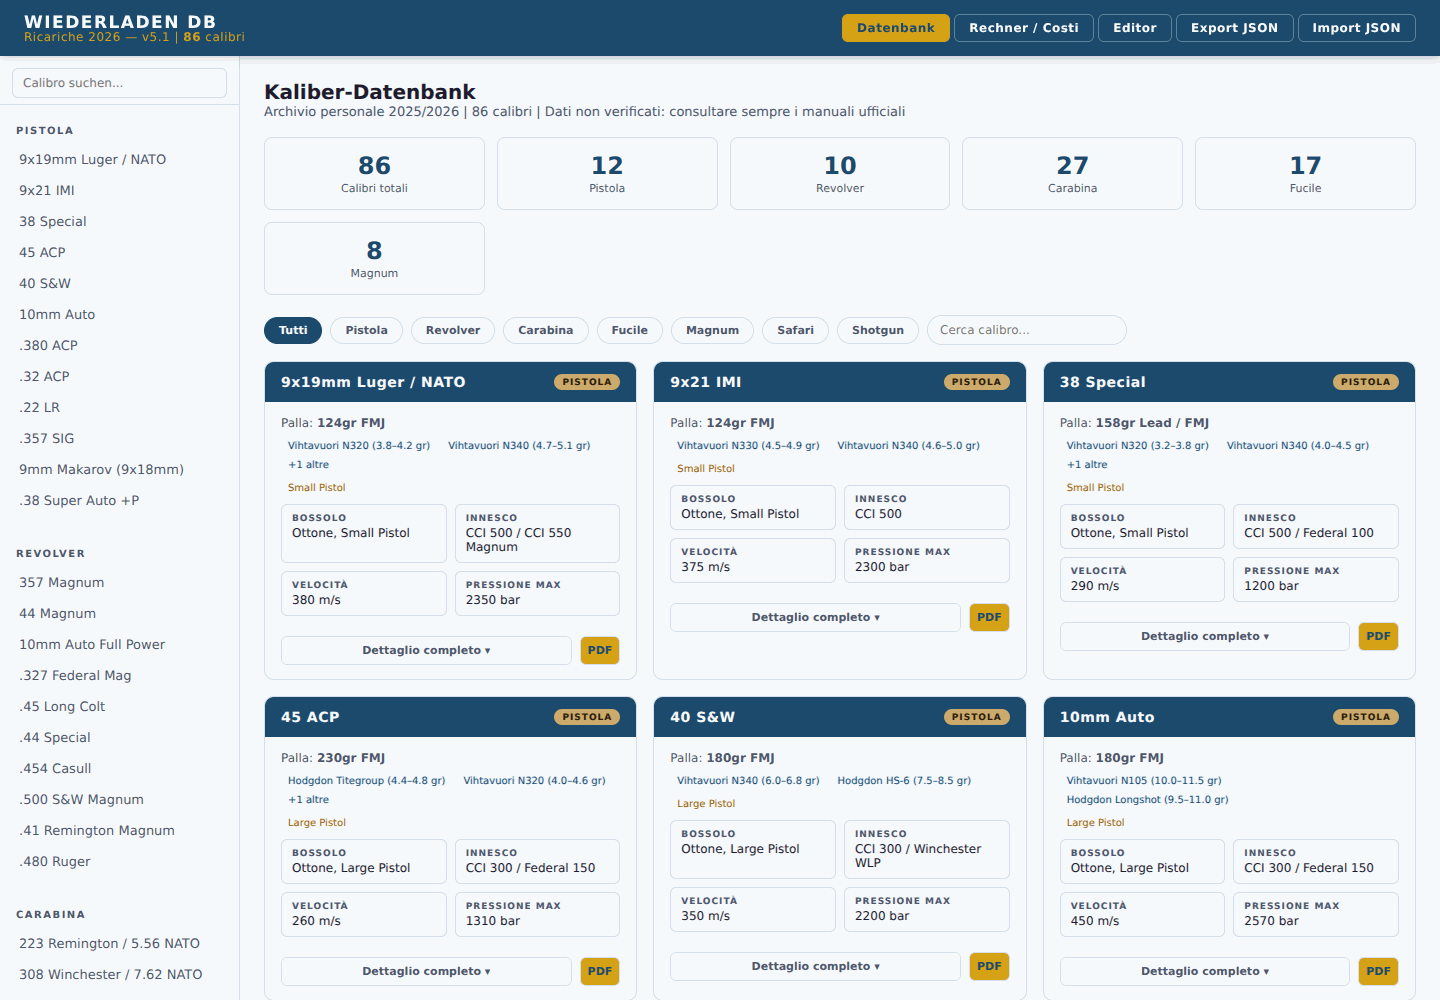Select 308 Winchester / 7.62 NATO
The image size is (1440, 1000).
[119, 974]
